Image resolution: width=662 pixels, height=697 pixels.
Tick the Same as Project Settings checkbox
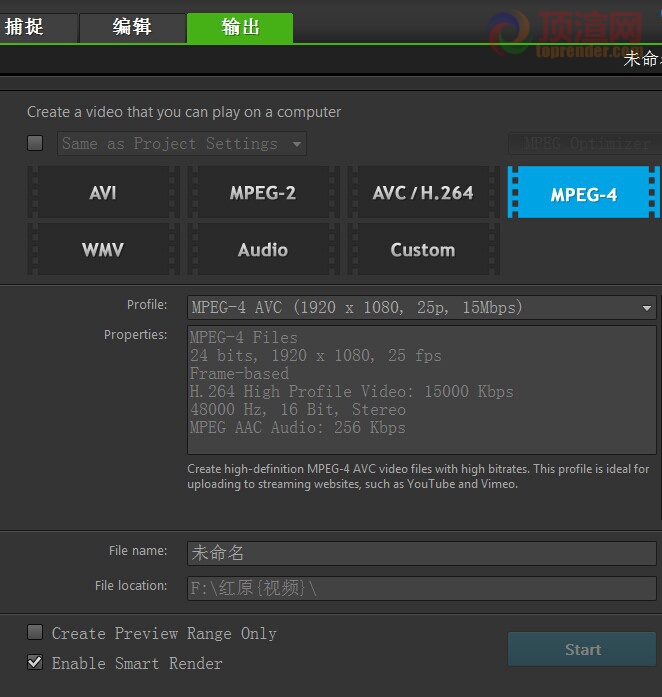pyautogui.click(x=35, y=143)
